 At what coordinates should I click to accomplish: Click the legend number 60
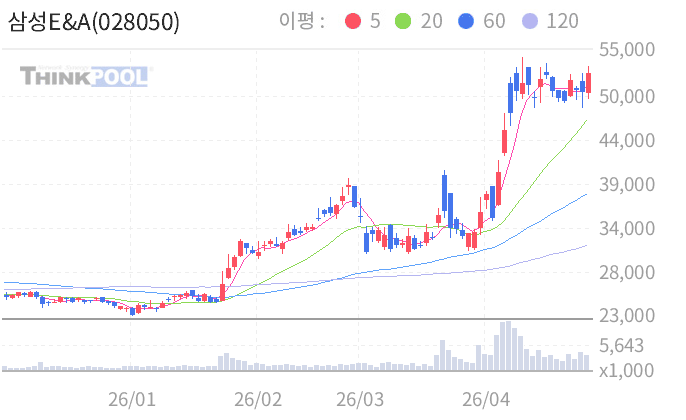pyautogui.click(x=494, y=21)
